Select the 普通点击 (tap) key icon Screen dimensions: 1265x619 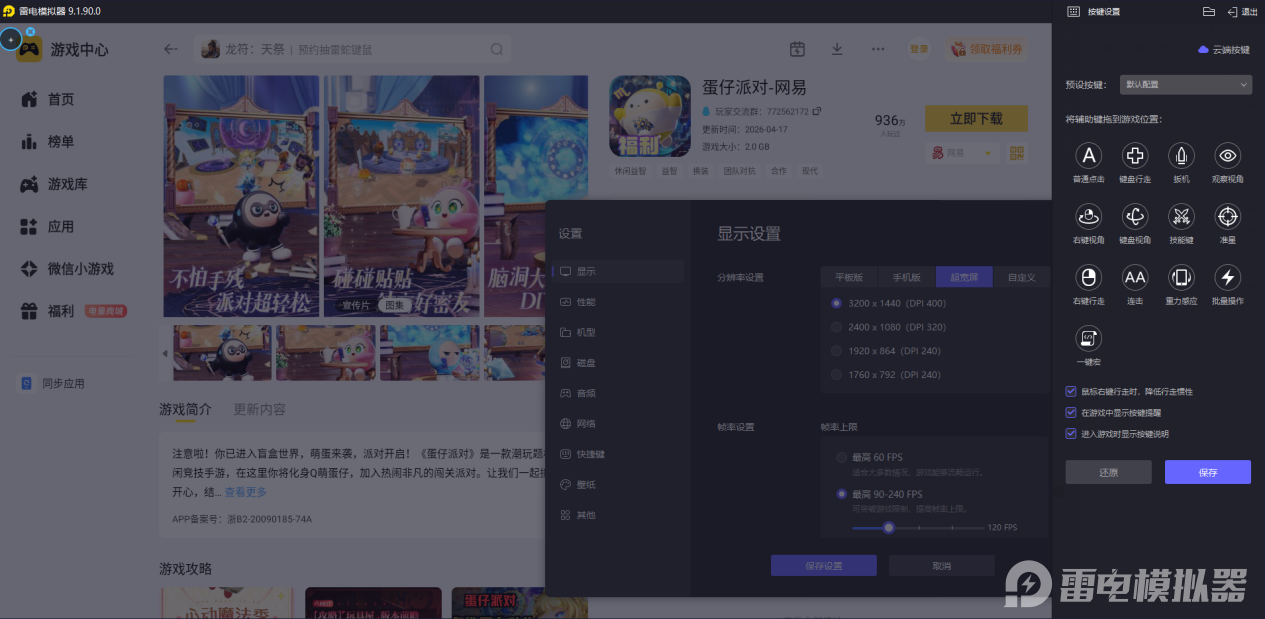[1088, 155]
